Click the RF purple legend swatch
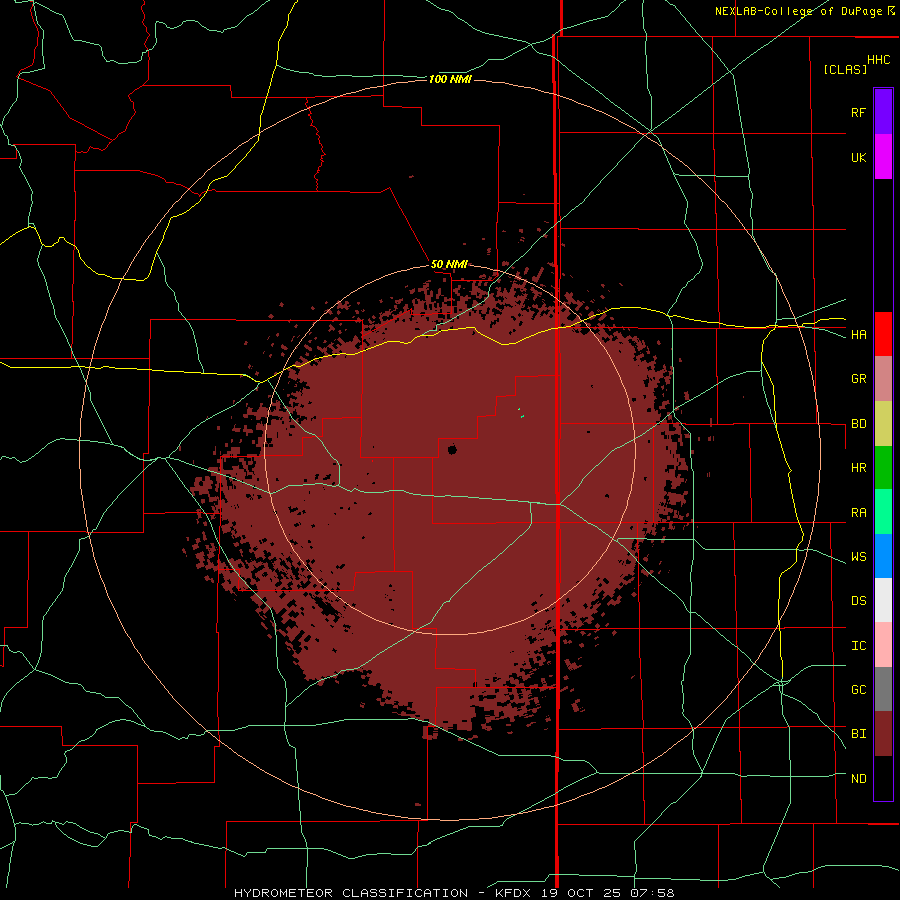900x900 pixels. 883,111
